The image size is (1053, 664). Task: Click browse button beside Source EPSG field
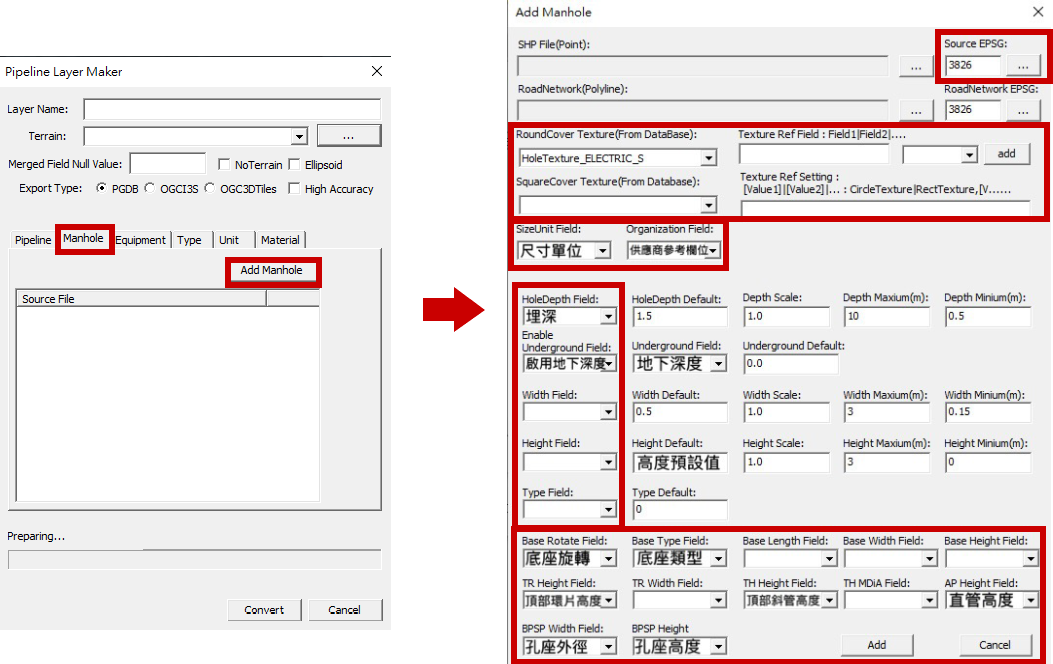pyautogui.click(x=1022, y=66)
